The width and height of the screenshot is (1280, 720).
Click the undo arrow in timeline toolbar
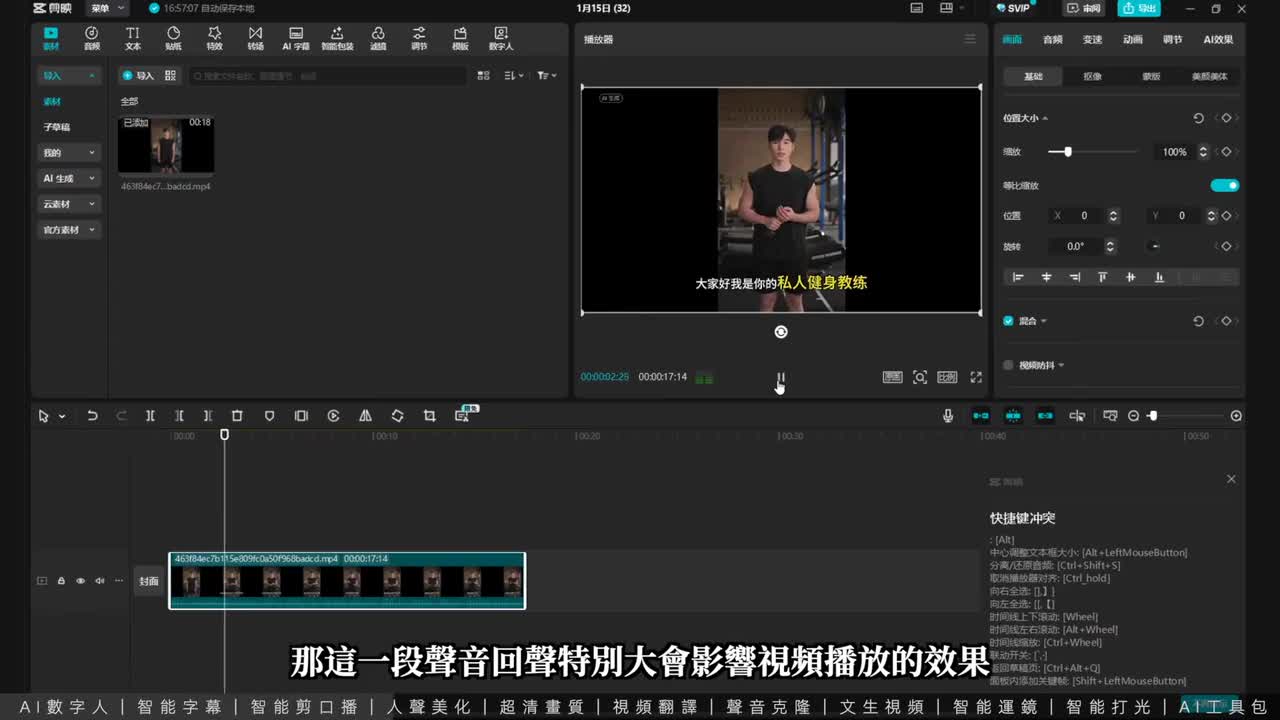pyautogui.click(x=92, y=416)
